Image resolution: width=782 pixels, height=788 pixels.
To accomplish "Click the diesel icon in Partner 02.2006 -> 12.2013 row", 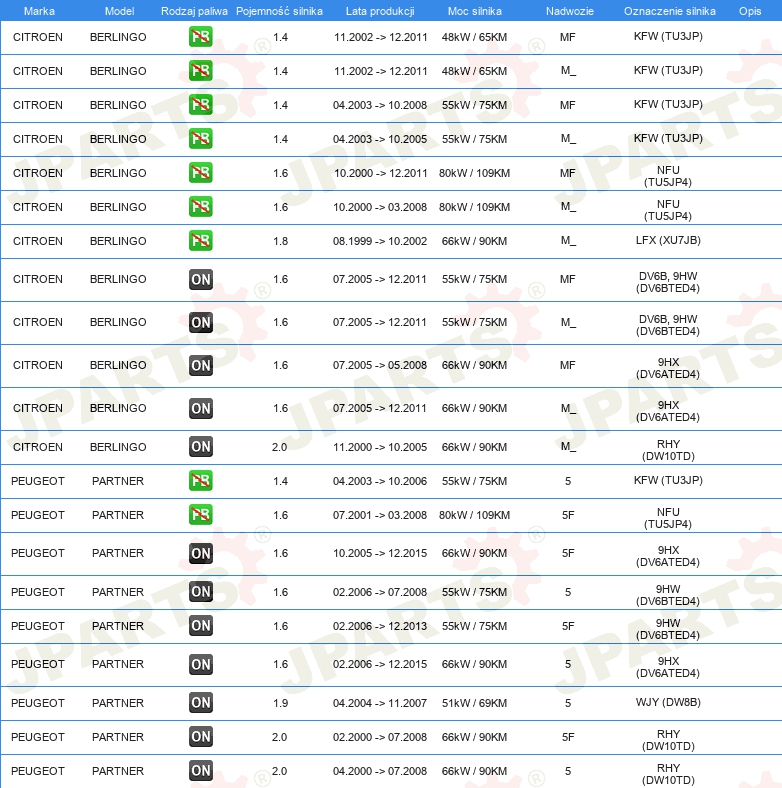I will click(x=201, y=626).
